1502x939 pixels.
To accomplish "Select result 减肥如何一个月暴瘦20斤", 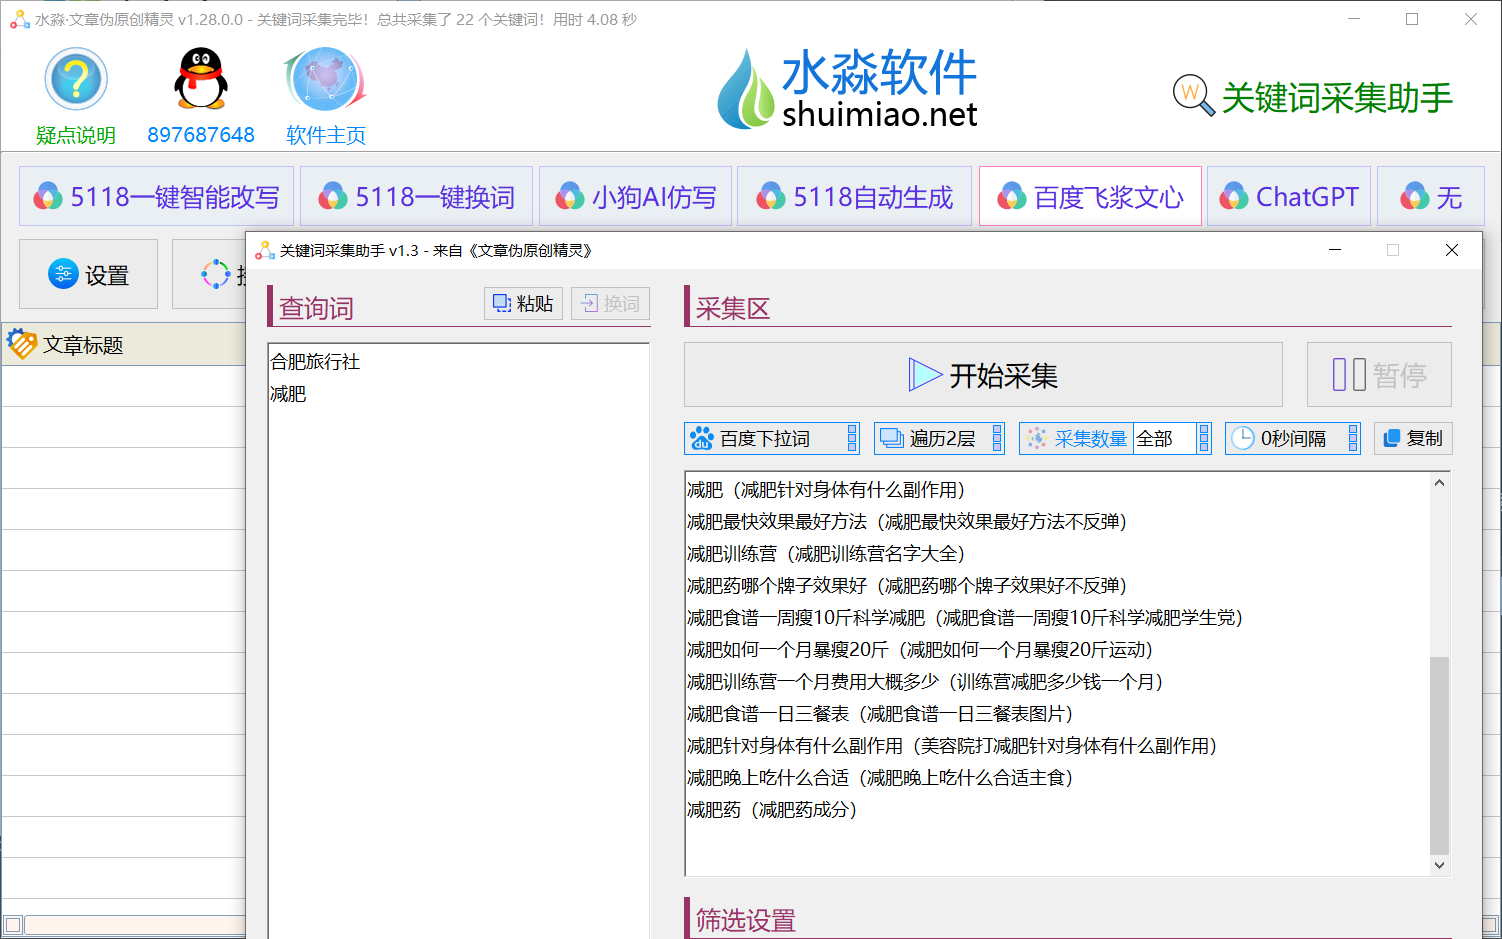I will pos(920,650).
